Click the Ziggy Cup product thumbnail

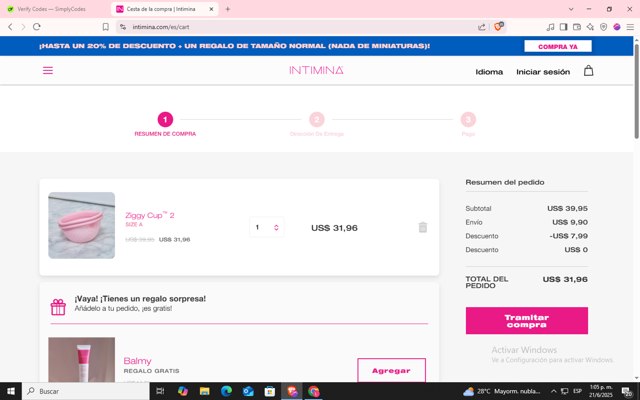[82, 225]
